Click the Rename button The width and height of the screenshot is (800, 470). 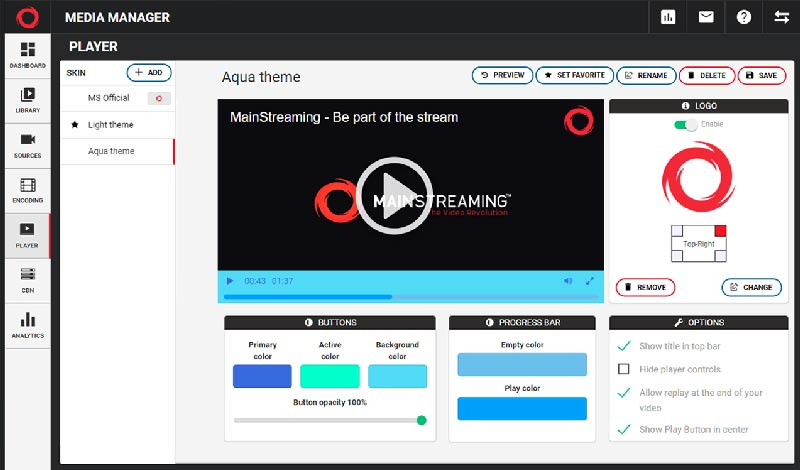coord(646,75)
